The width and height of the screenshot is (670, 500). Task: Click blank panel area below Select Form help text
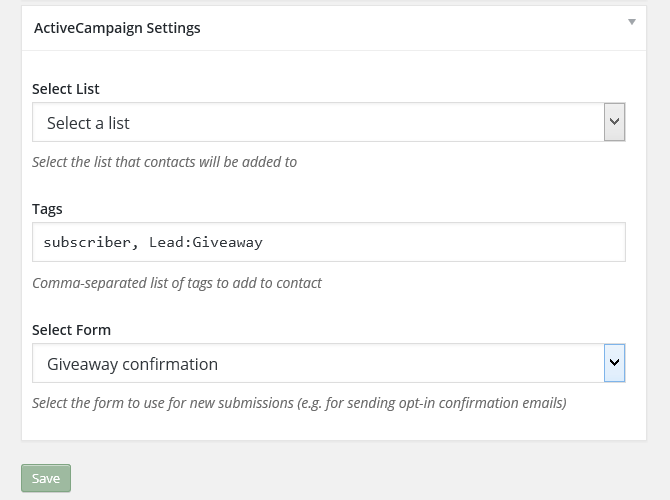coord(330,428)
